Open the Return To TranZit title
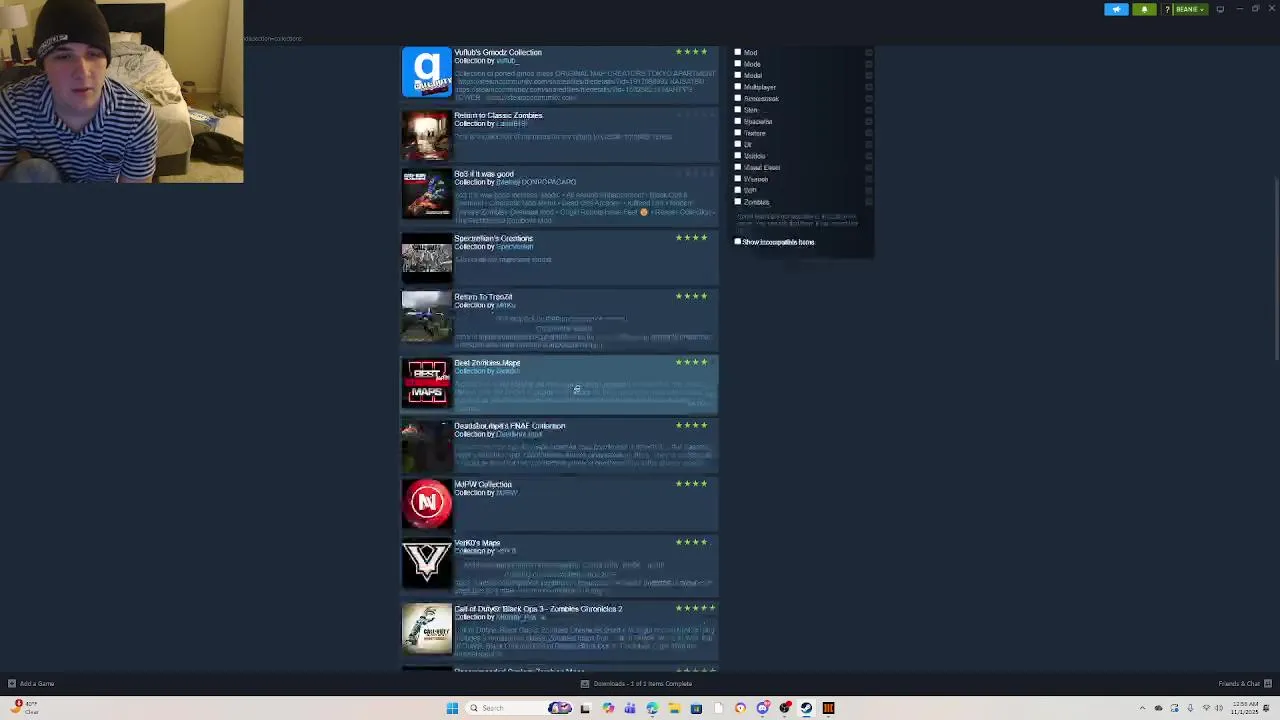Screen dimensions: 1280x720 pyautogui.click(x=483, y=297)
